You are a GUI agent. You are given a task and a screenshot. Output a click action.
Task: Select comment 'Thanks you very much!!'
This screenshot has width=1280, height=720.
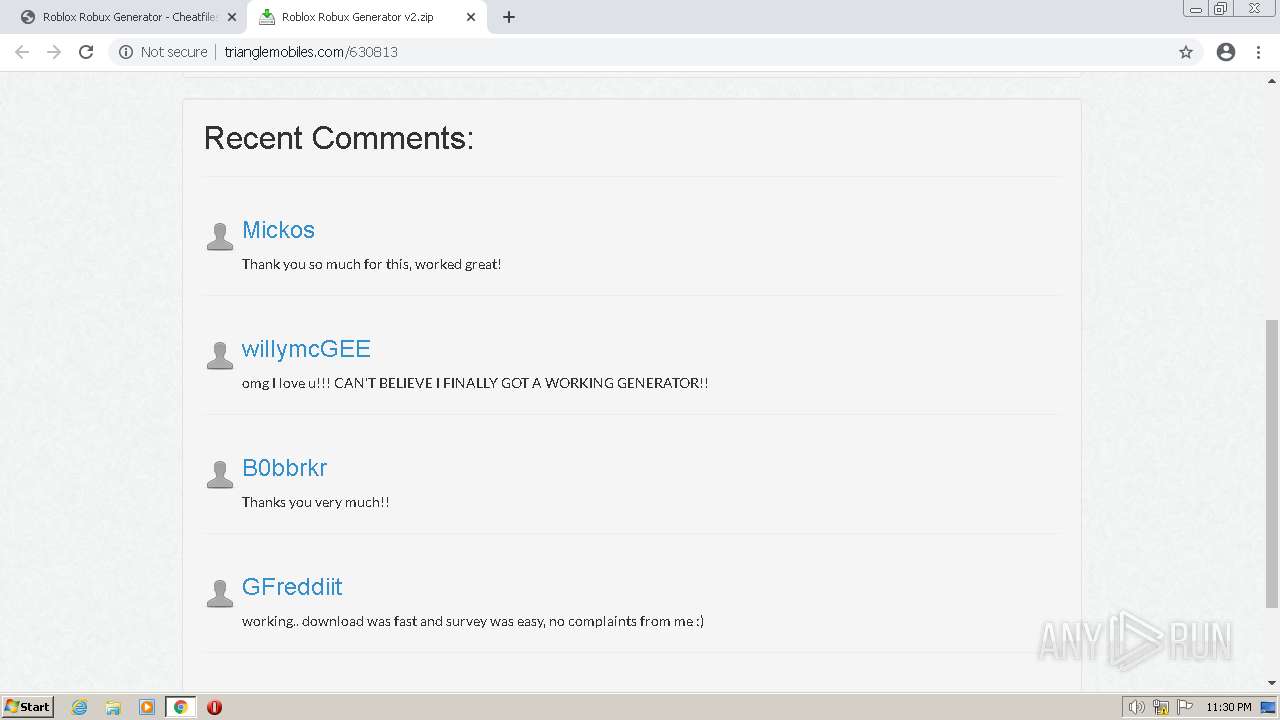point(315,502)
